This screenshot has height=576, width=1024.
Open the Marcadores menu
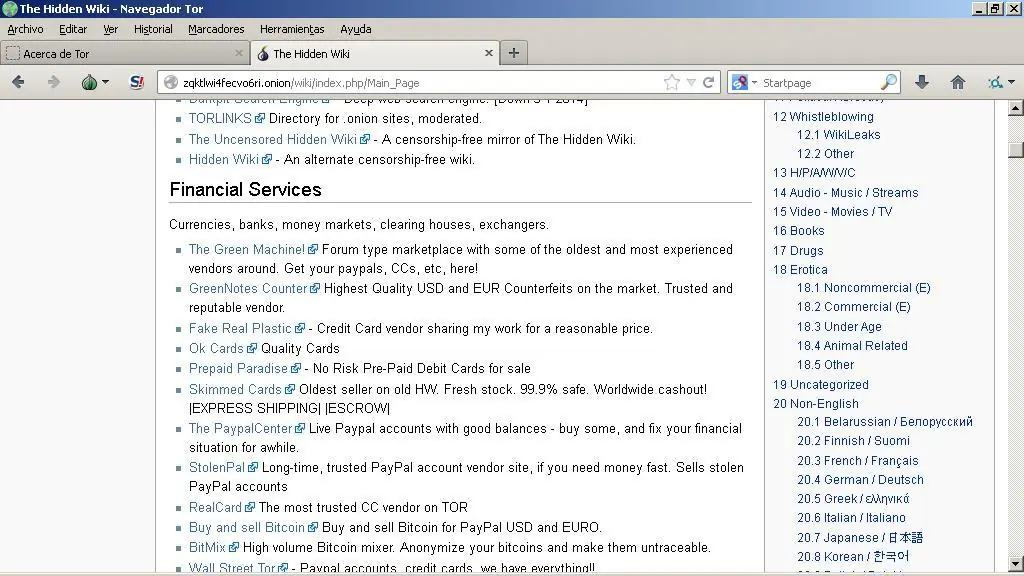point(216,29)
